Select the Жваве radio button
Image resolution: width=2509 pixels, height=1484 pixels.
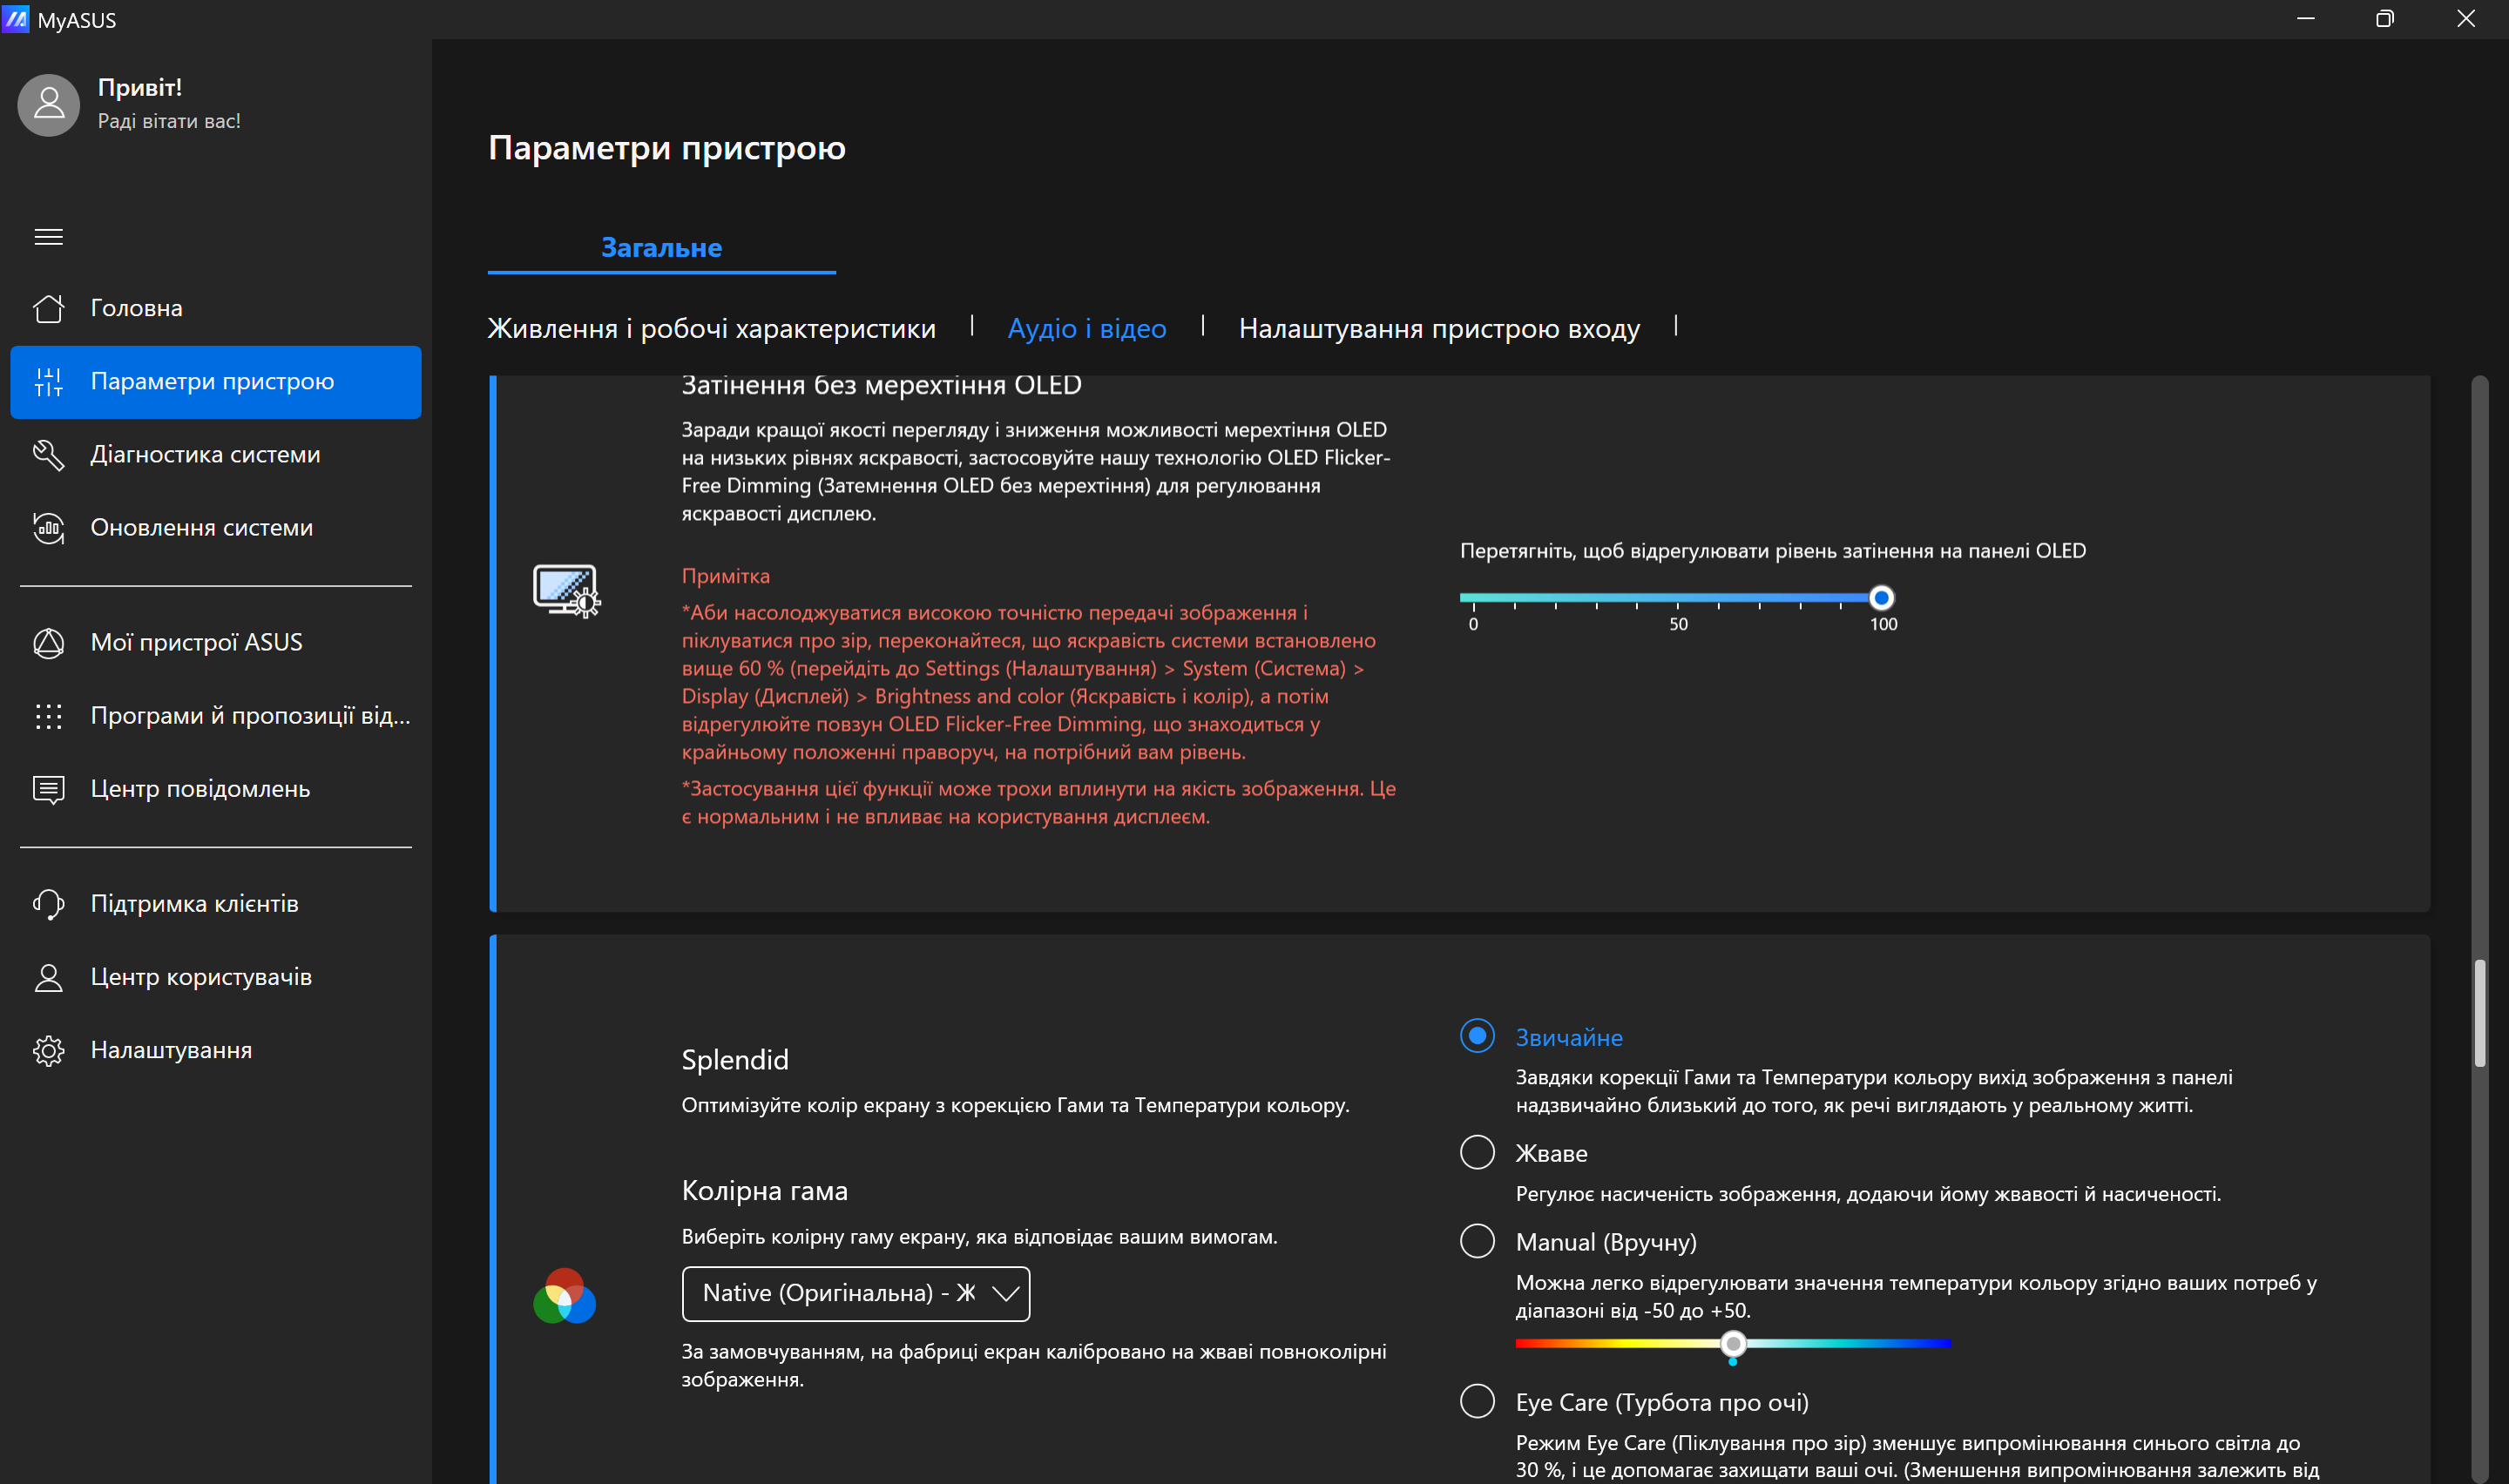tap(1477, 1152)
